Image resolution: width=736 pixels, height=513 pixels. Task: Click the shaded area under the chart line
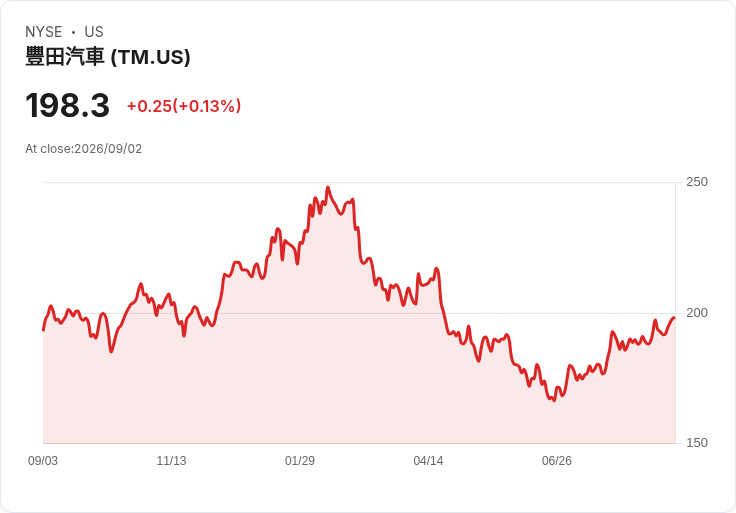329,375
